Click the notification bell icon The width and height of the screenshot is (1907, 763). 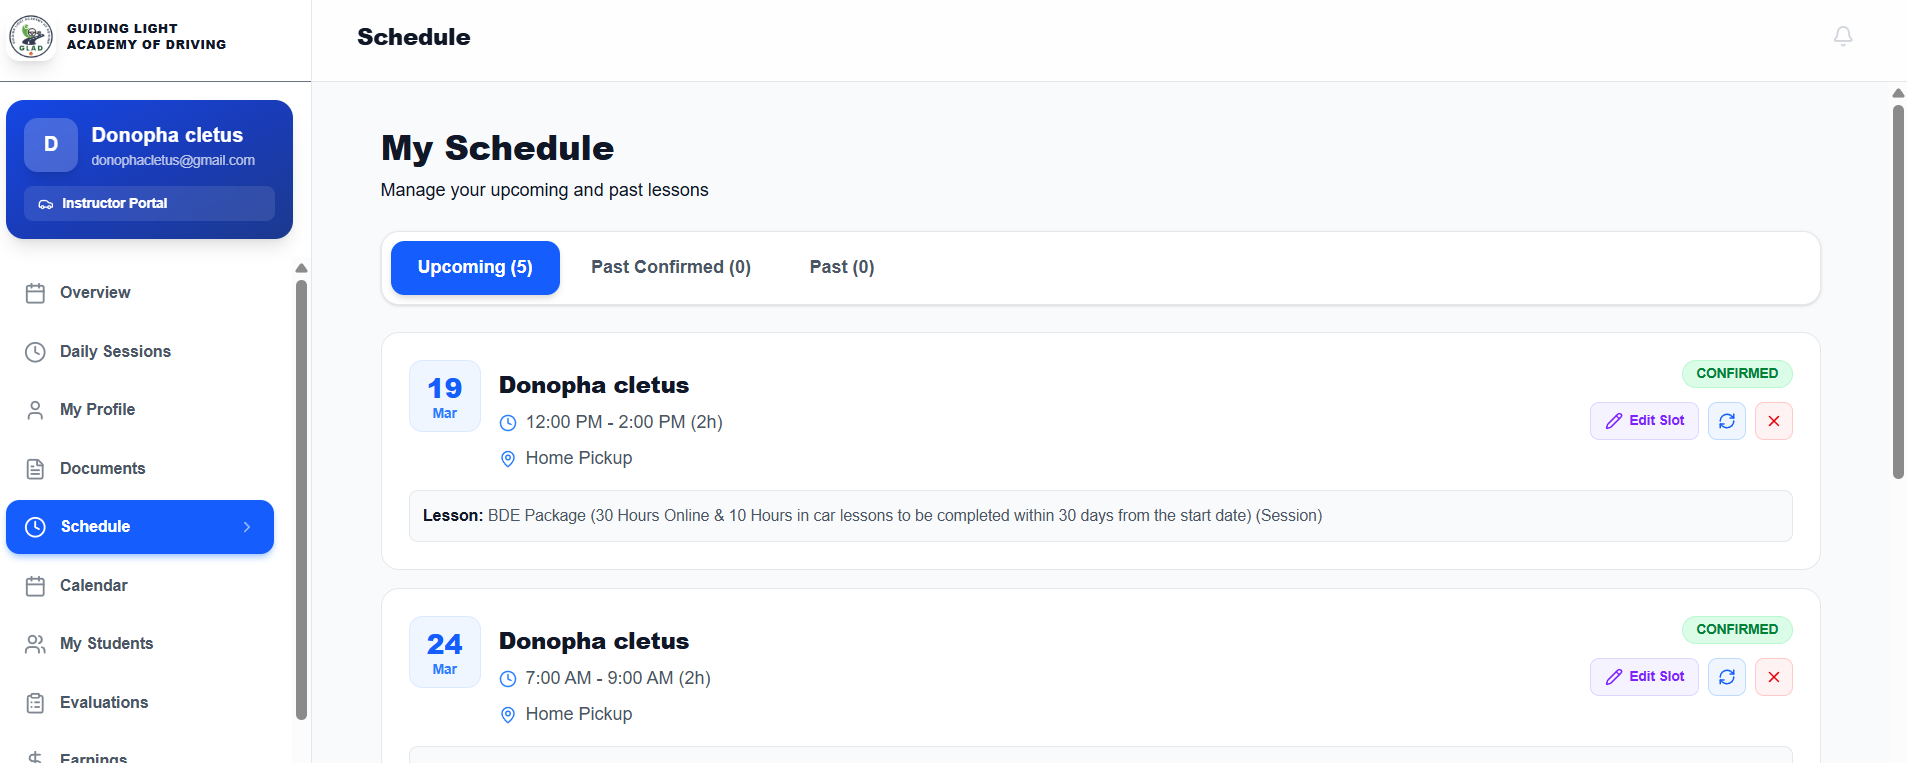(x=1842, y=36)
